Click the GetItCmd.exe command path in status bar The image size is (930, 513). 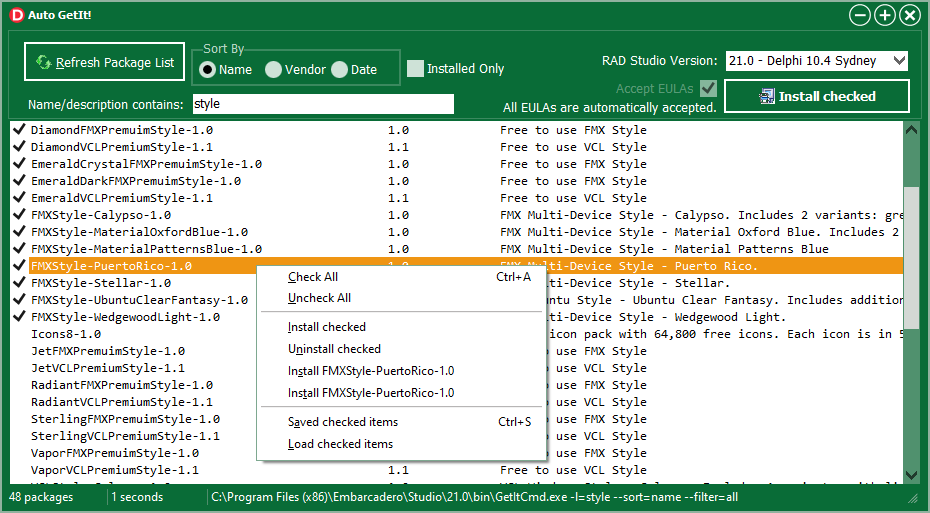474,497
